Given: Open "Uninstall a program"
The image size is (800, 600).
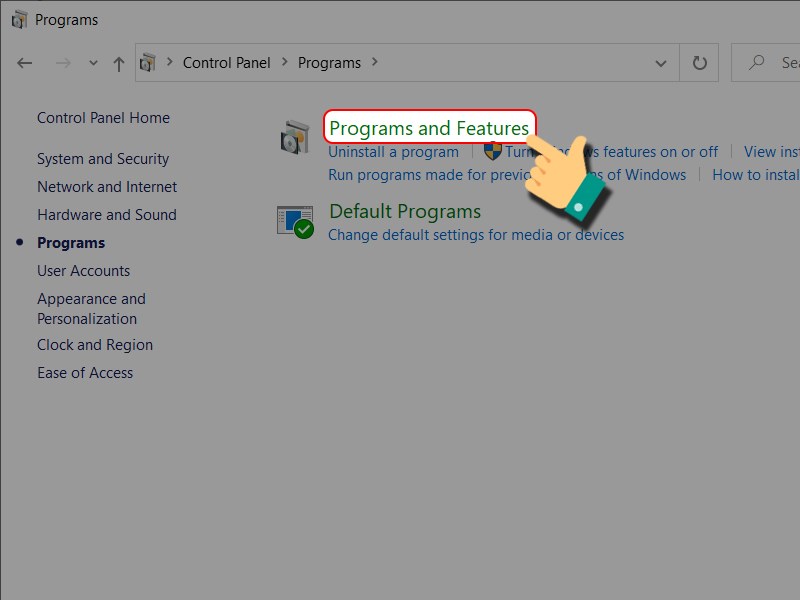Looking at the screenshot, I should coord(393,152).
